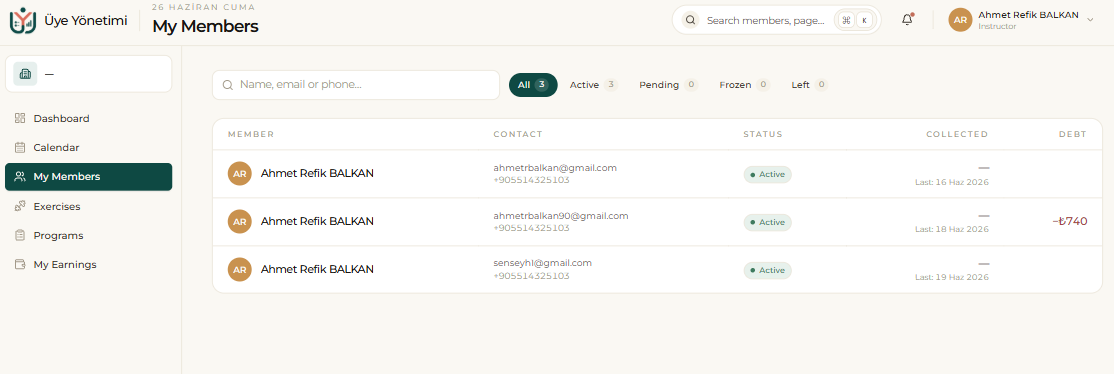This screenshot has height=374, width=1114.
Task: Click the Exercises icon in sidebar
Action: point(20,206)
